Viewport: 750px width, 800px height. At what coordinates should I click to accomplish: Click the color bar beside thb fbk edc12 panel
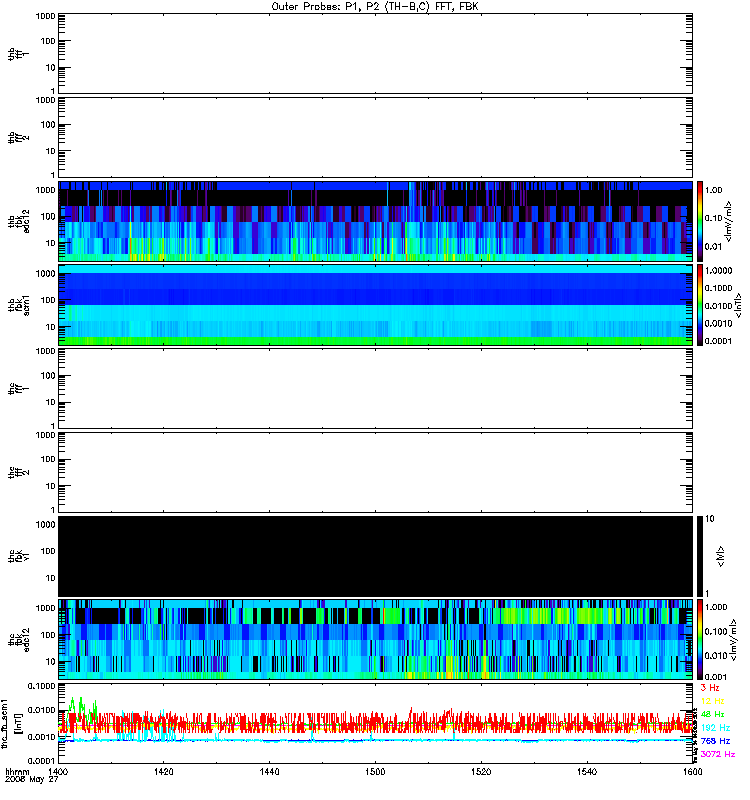click(700, 221)
